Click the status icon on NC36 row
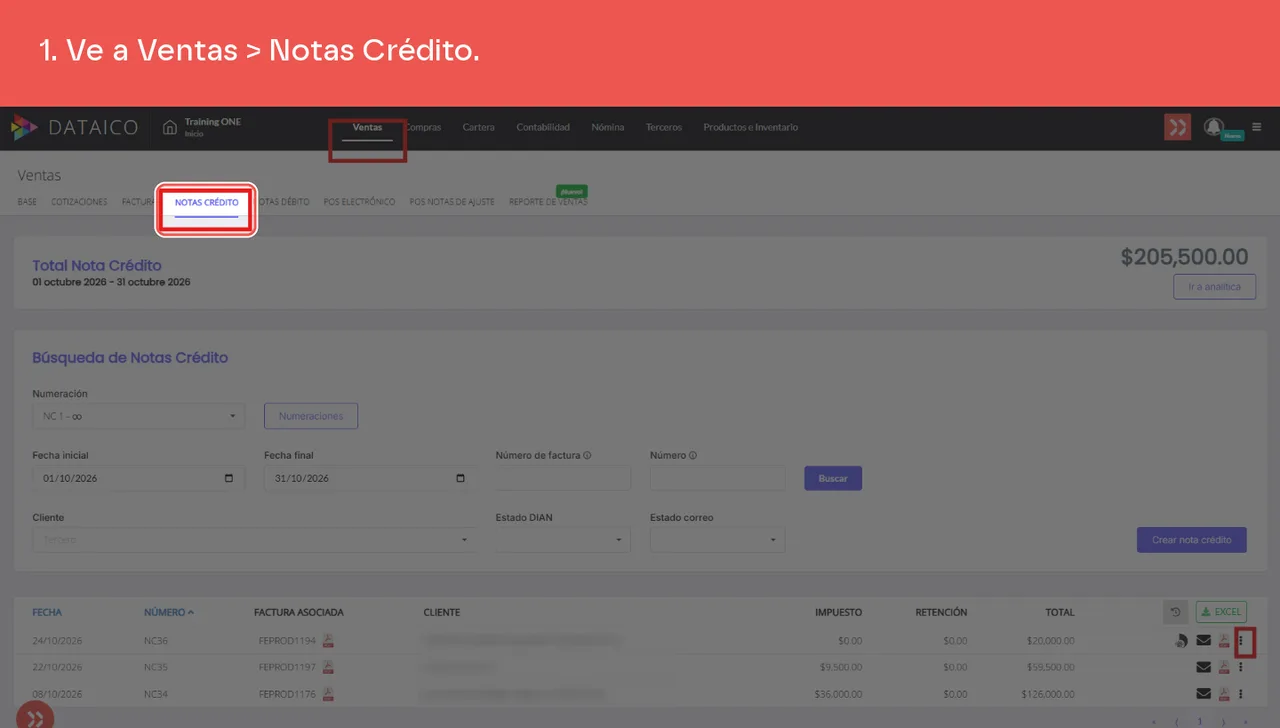 click(x=1182, y=640)
